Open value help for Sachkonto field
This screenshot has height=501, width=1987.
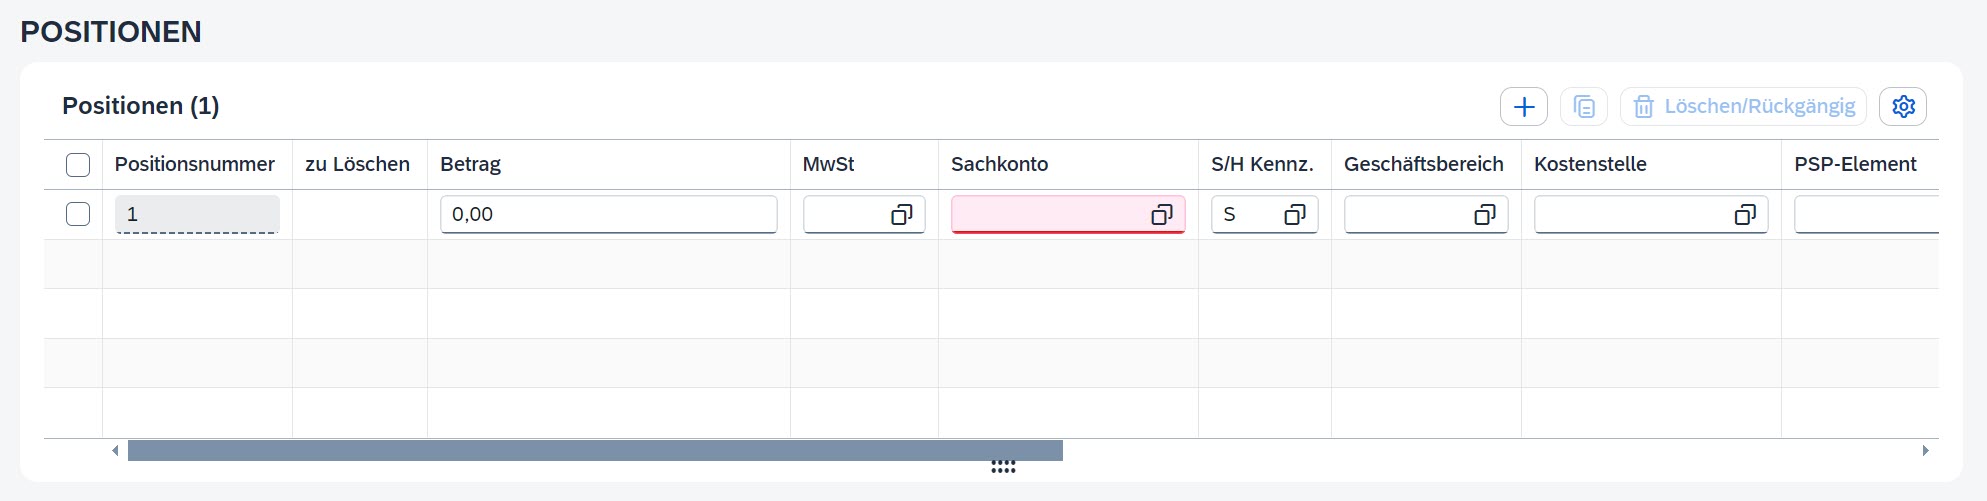1161,215
